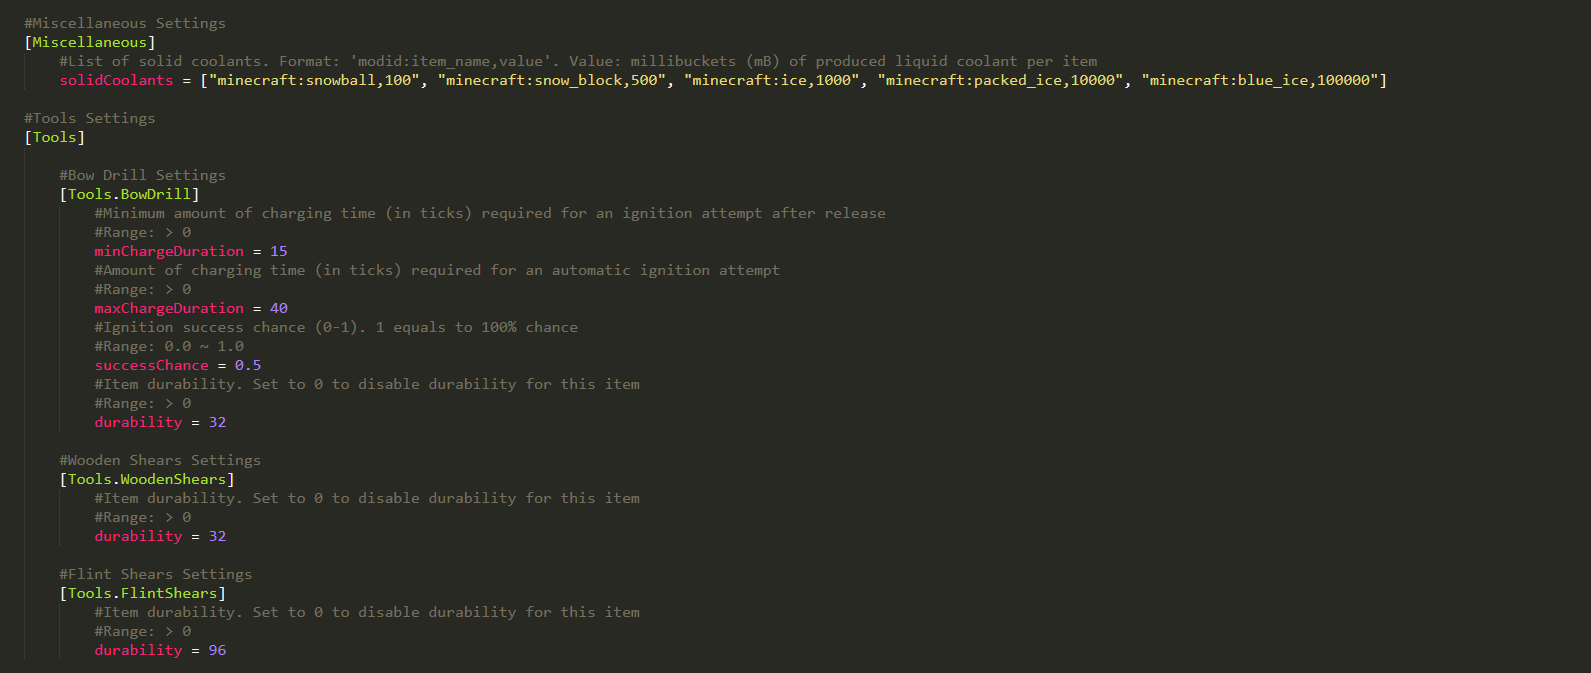
Task: Click the "#Bow Drill Settings" comment line
Action: [142, 175]
